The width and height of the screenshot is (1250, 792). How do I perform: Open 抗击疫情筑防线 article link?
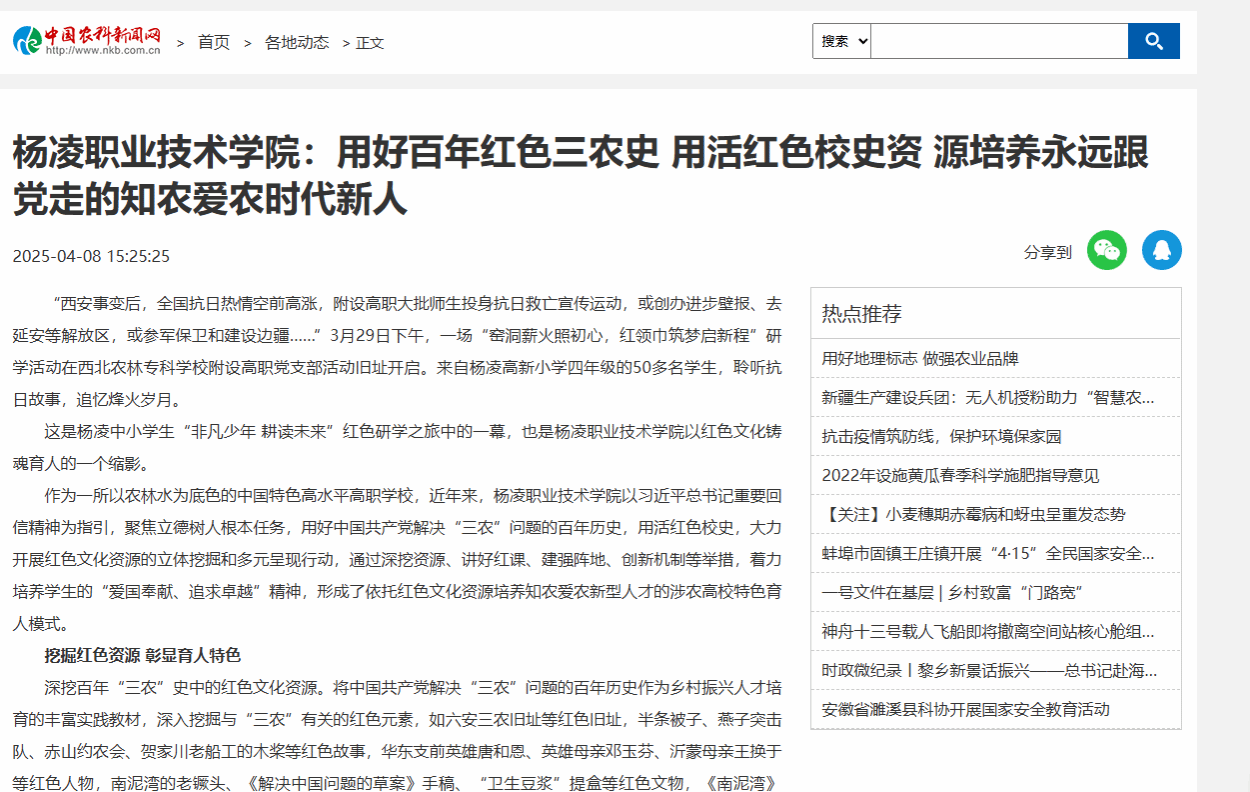pos(941,436)
